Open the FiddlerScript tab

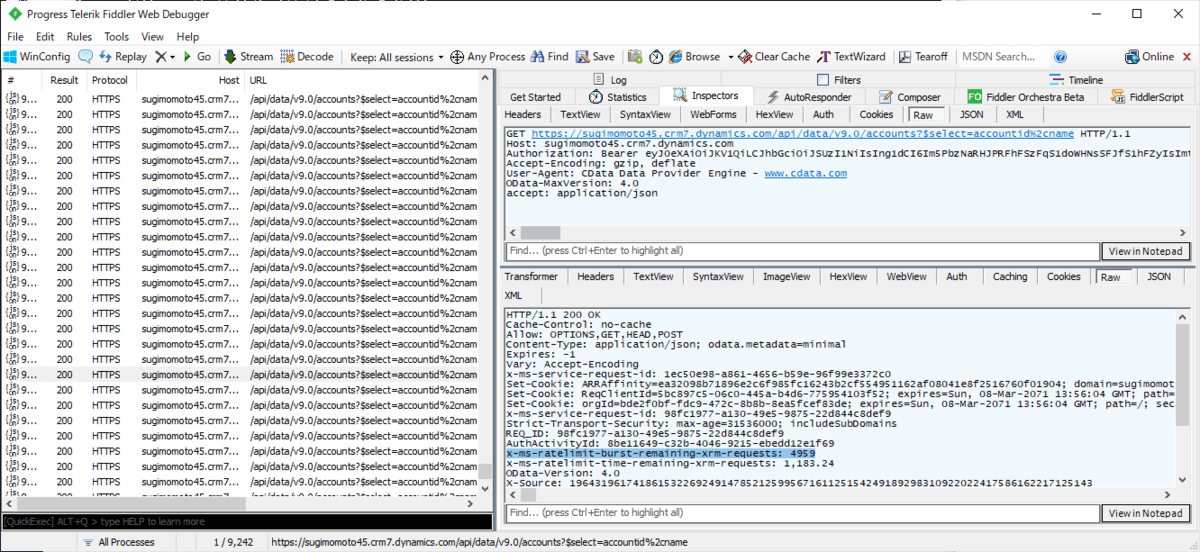point(1147,97)
